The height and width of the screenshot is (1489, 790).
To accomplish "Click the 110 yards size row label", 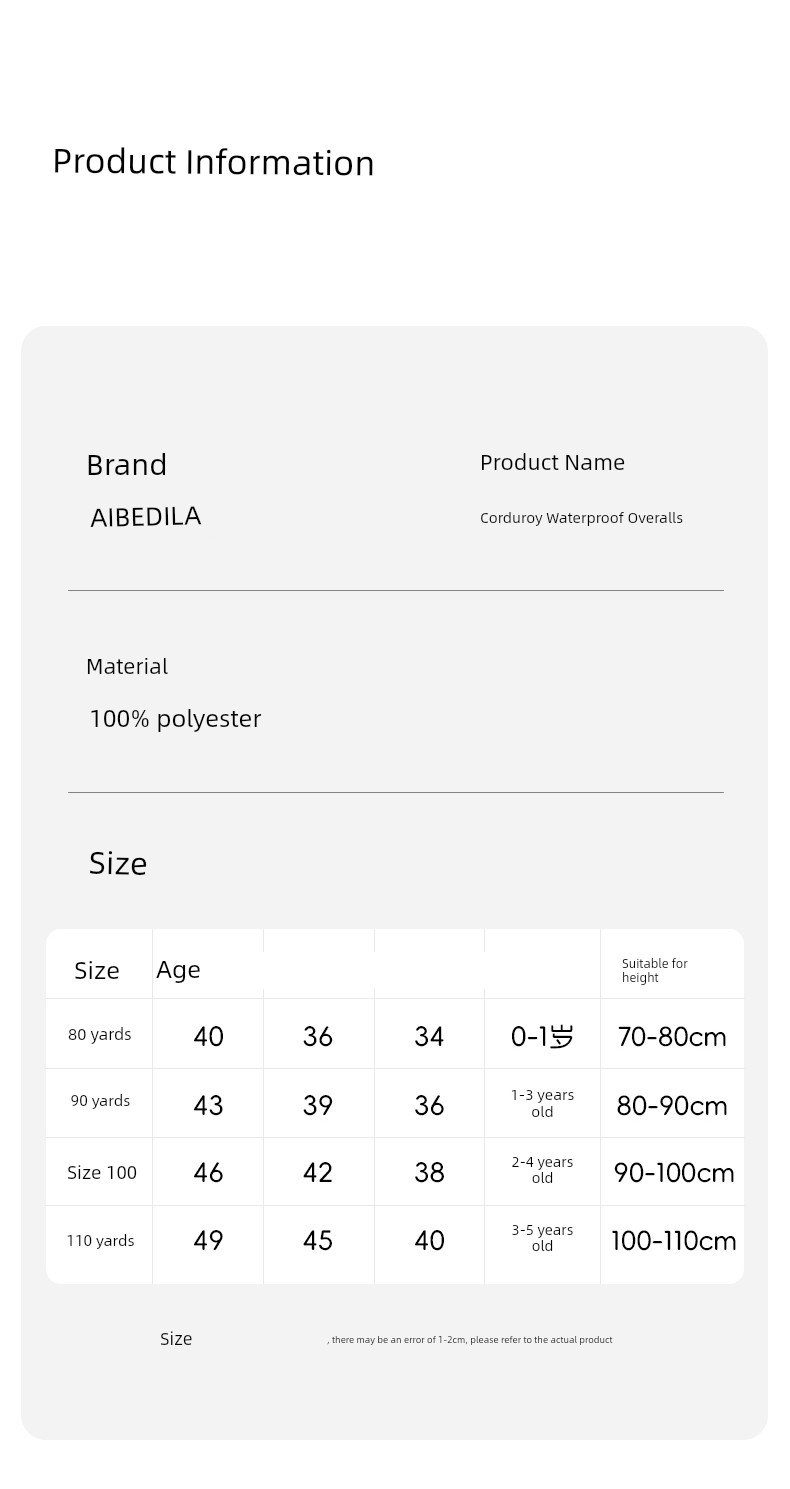I will [x=100, y=1240].
